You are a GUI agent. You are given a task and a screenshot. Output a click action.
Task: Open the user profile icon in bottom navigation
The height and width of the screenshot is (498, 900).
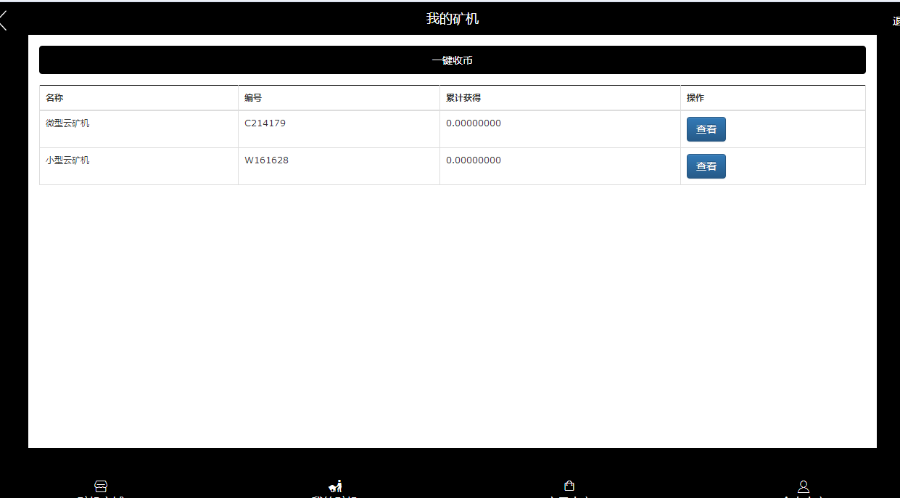804,487
